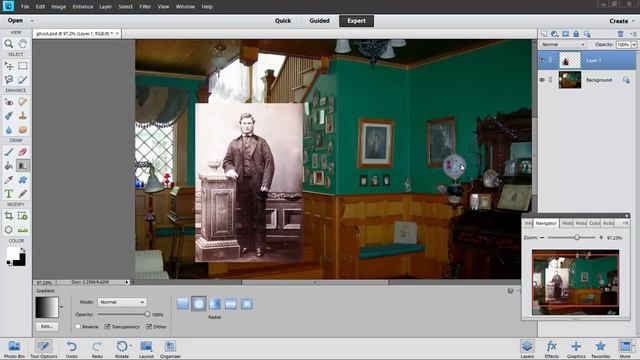
Task: Hide the Background layer with eye icon
Action: [542, 80]
